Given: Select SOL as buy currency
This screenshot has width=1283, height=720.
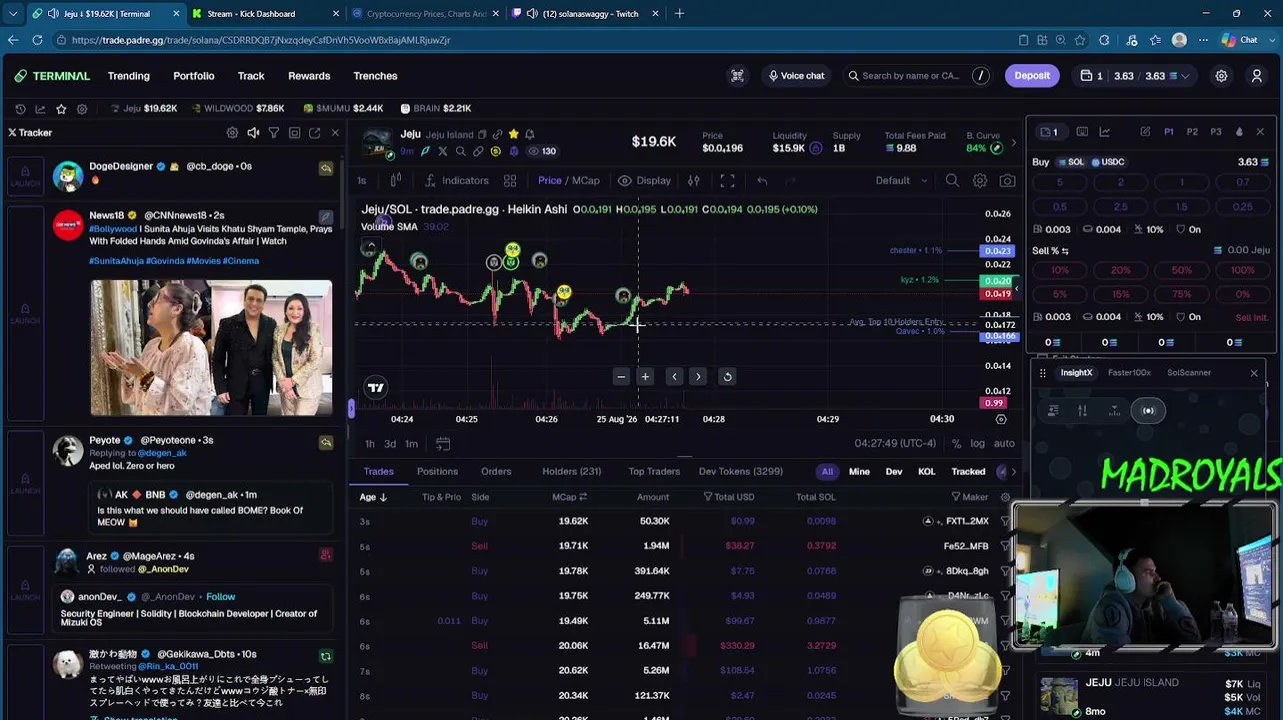Looking at the screenshot, I should [x=1070, y=162].
